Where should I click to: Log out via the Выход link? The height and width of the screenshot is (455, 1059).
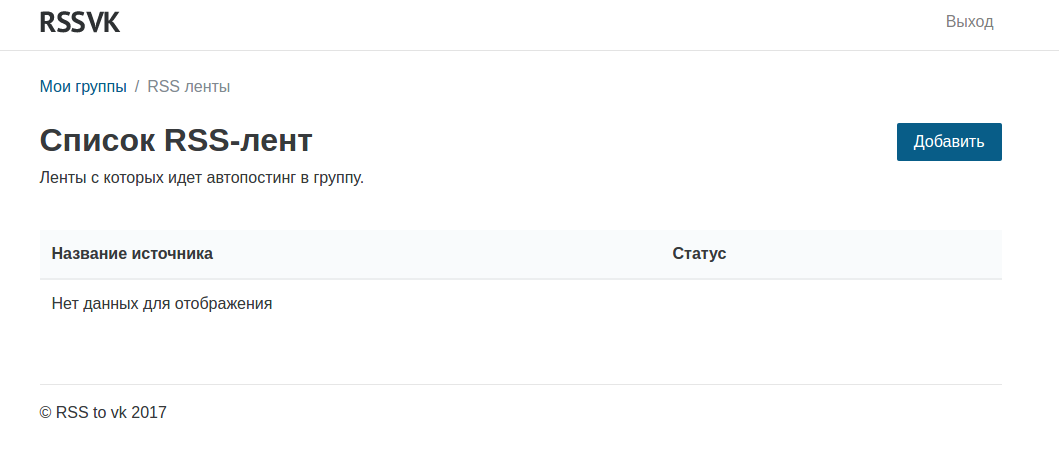969,22
